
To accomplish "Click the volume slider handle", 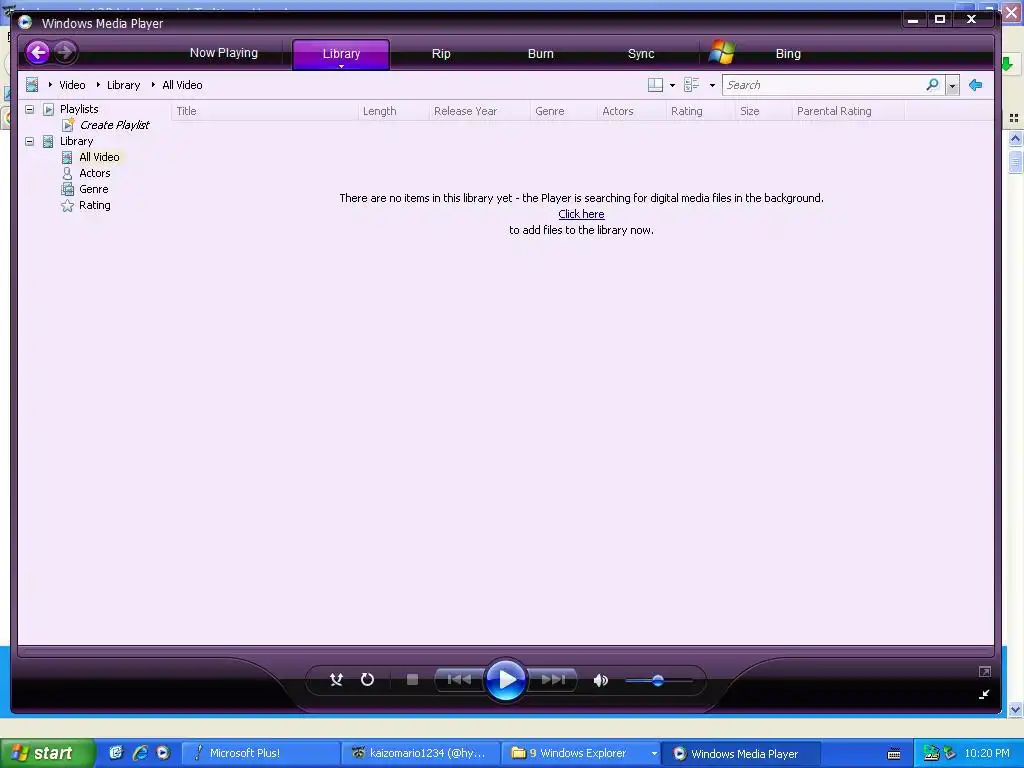I will pyautogui.click(x=658, y=680).
